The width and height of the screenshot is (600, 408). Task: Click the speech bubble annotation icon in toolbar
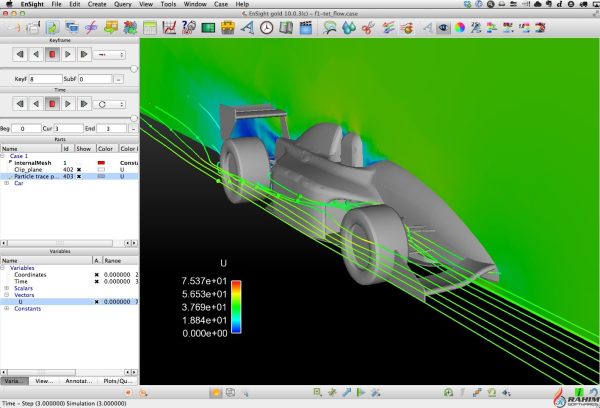click(x=330, y=27)
